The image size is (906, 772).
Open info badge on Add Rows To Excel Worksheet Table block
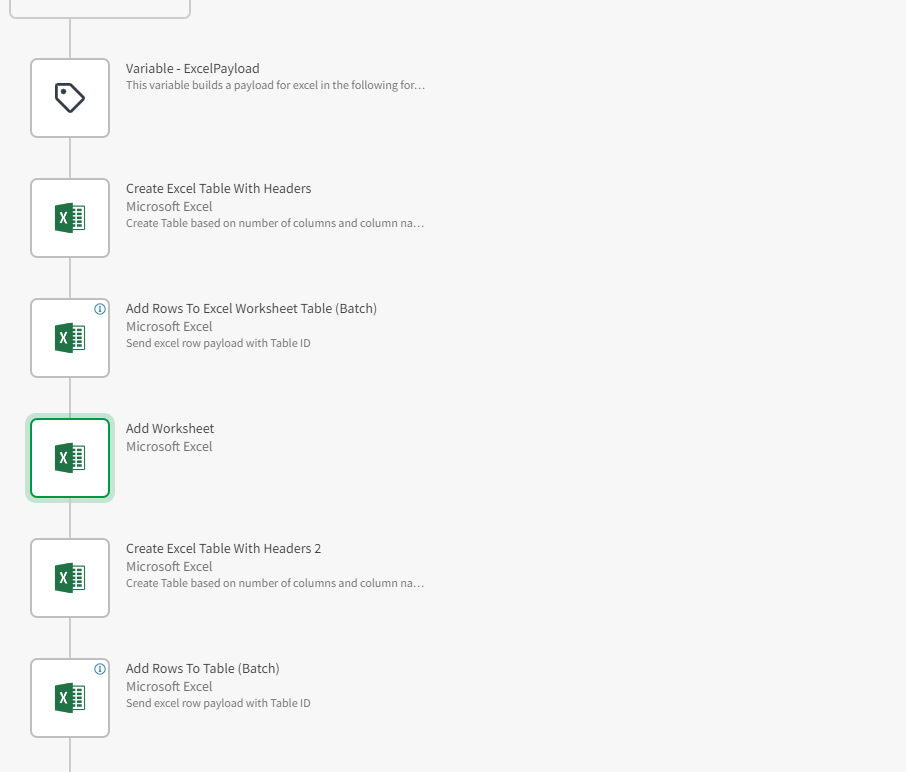click(99, 309)
